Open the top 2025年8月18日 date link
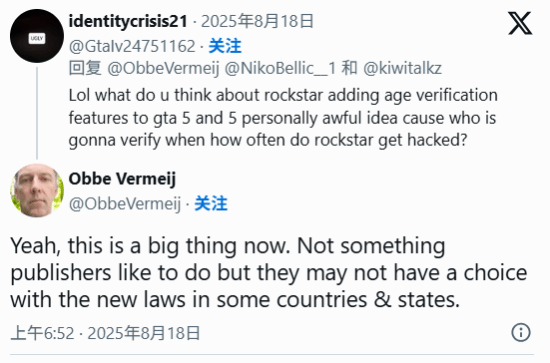The height and width of the screenshot is (363, 550). point(257,22)
